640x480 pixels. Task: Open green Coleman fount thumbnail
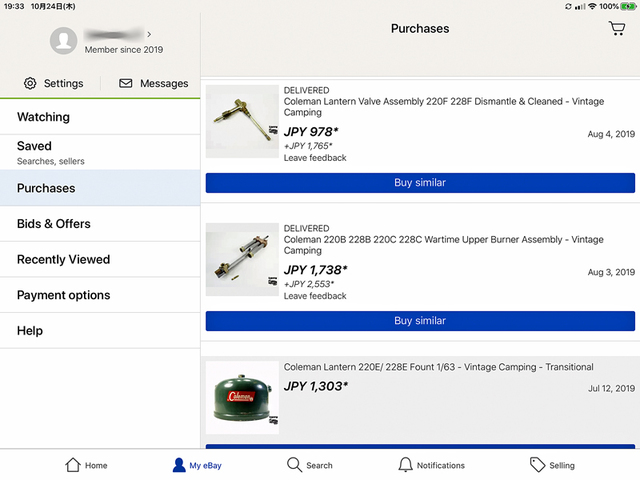coord(242,398)
